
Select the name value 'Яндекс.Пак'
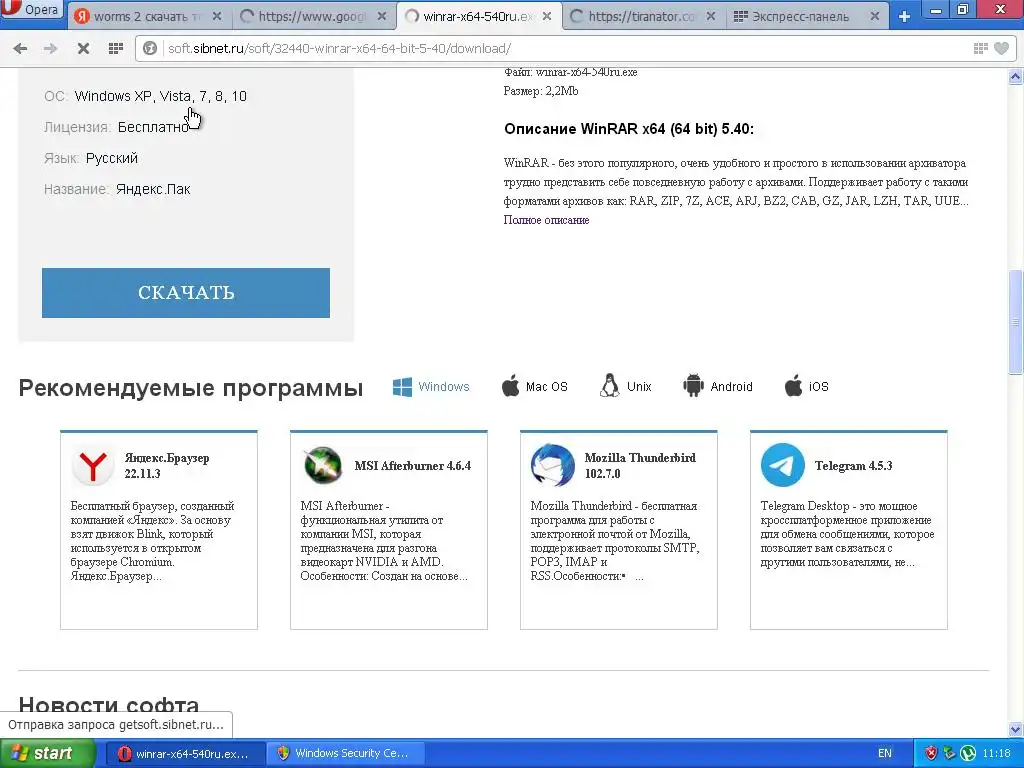(x=153, y=189)
